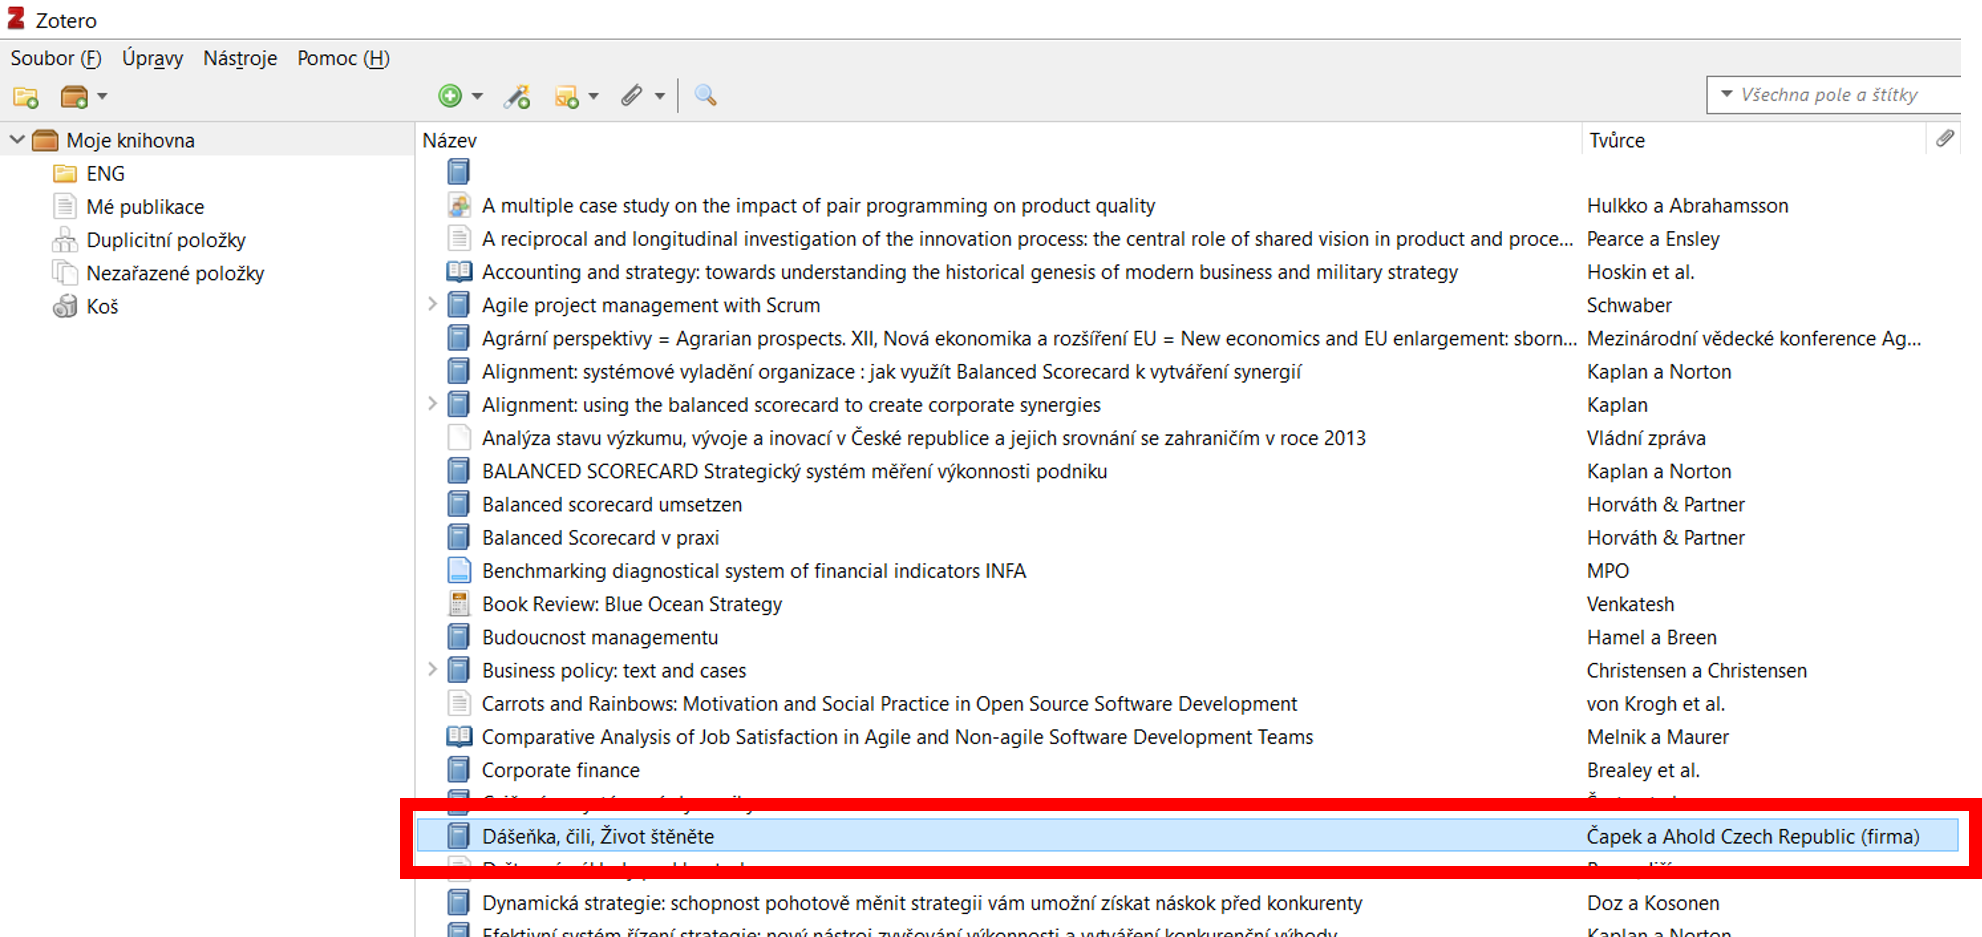Click book icon of Corporate finance
Image resolution: width=1982 pixels, height=937 pixels.
(x=458, y=769)
